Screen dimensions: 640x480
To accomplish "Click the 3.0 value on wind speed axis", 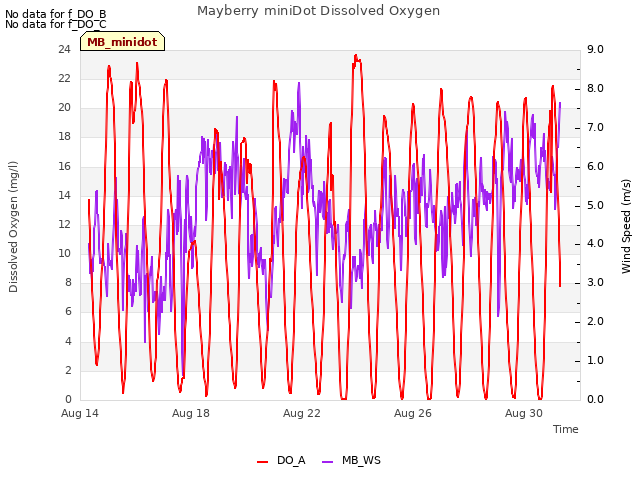I will 595,282.
